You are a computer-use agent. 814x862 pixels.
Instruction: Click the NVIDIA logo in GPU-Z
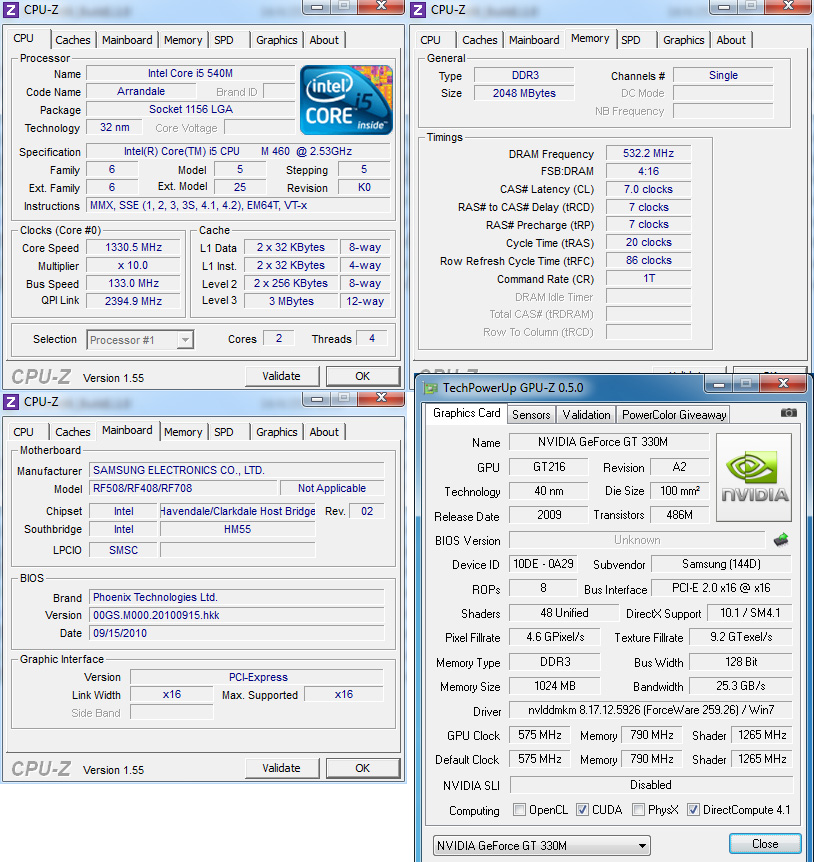[x=754, y=477]
